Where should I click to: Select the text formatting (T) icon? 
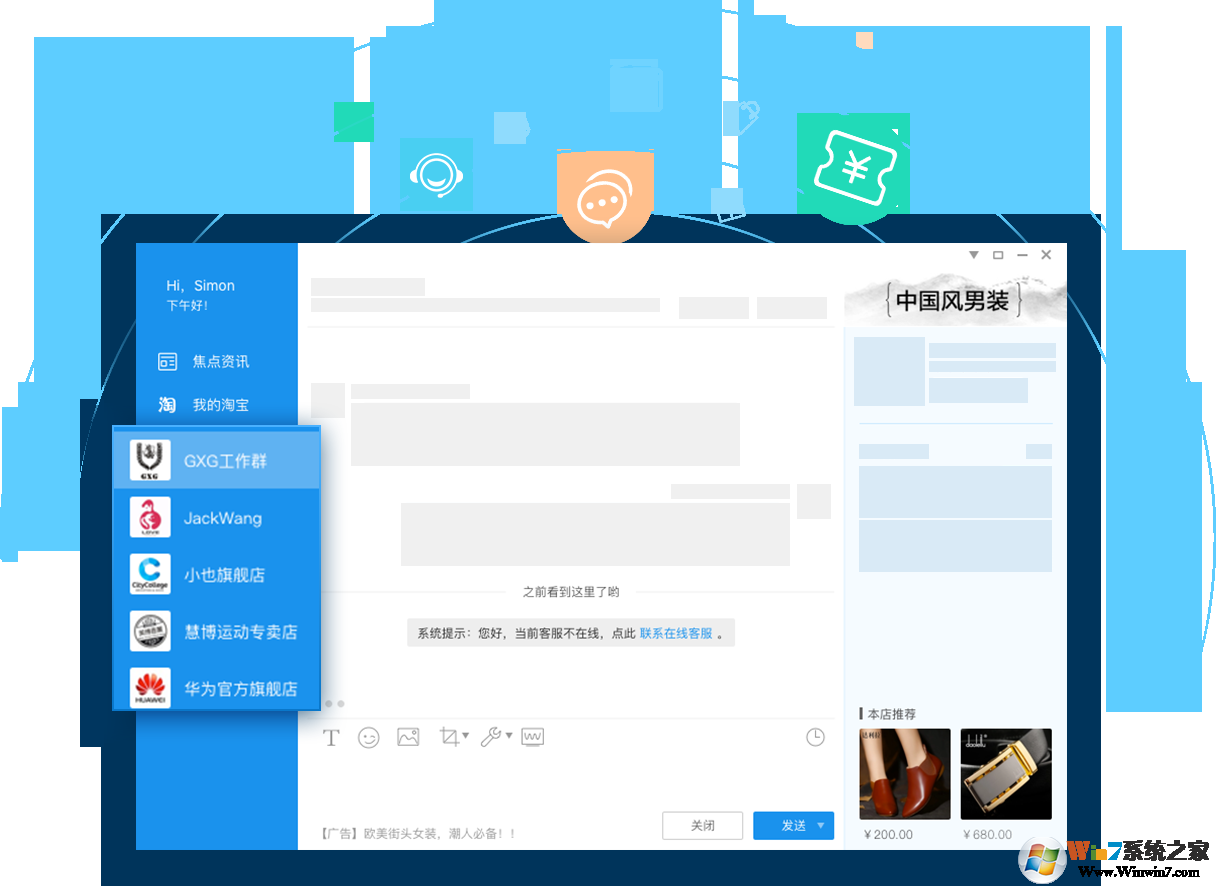coord(331,737)
